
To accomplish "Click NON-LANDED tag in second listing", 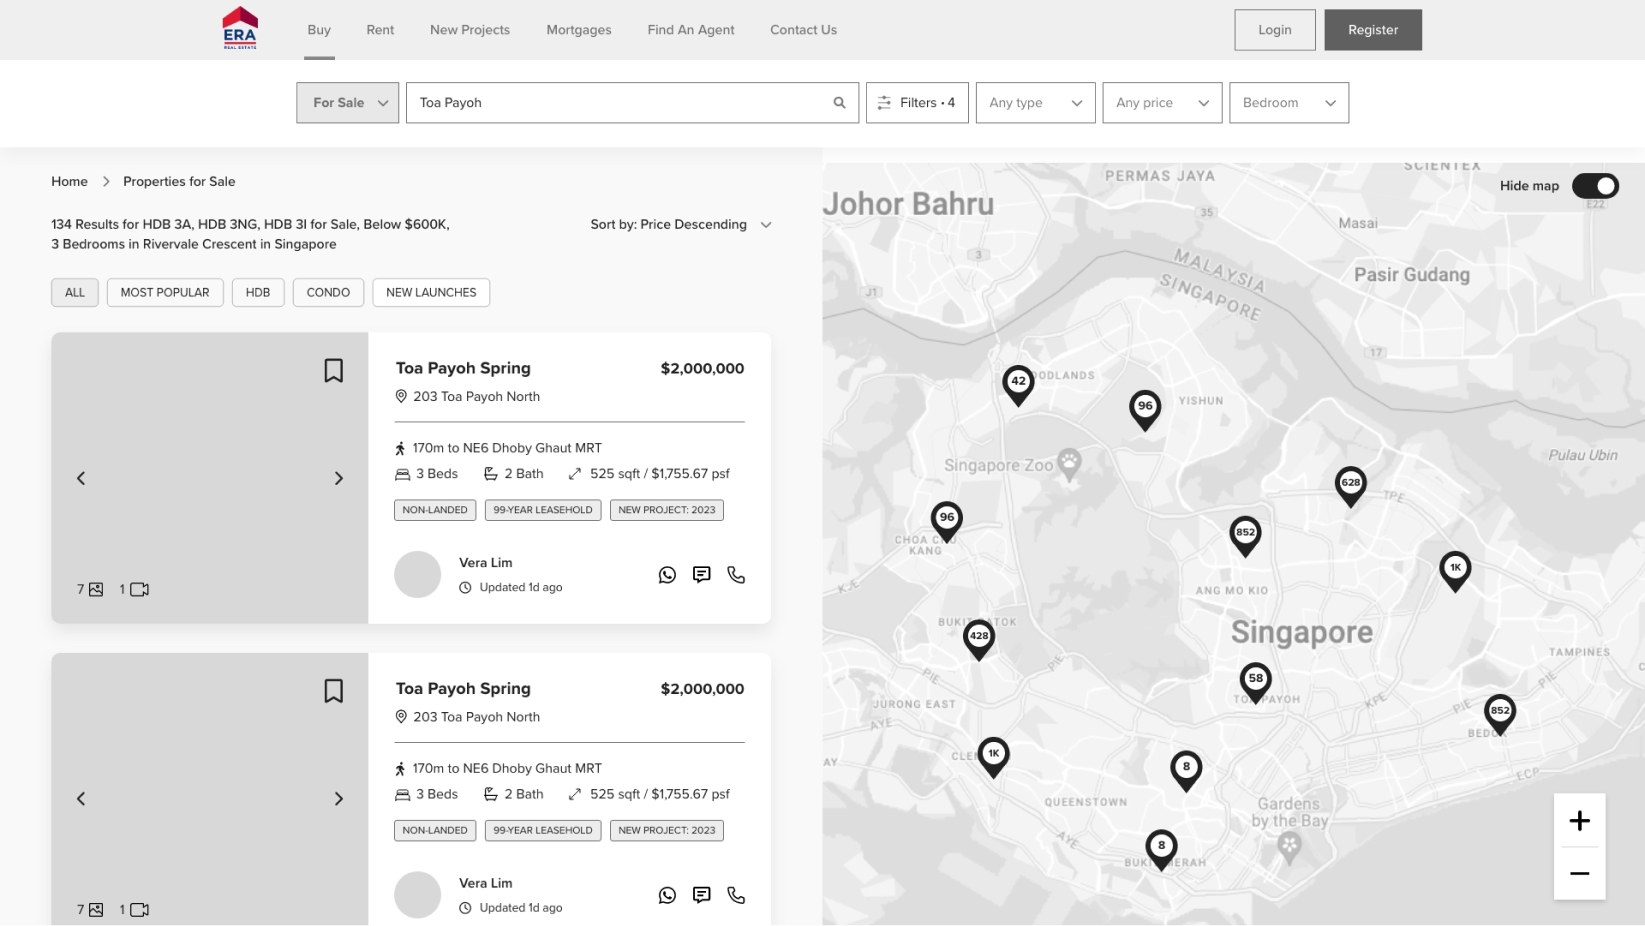I will tap(435, 830).
